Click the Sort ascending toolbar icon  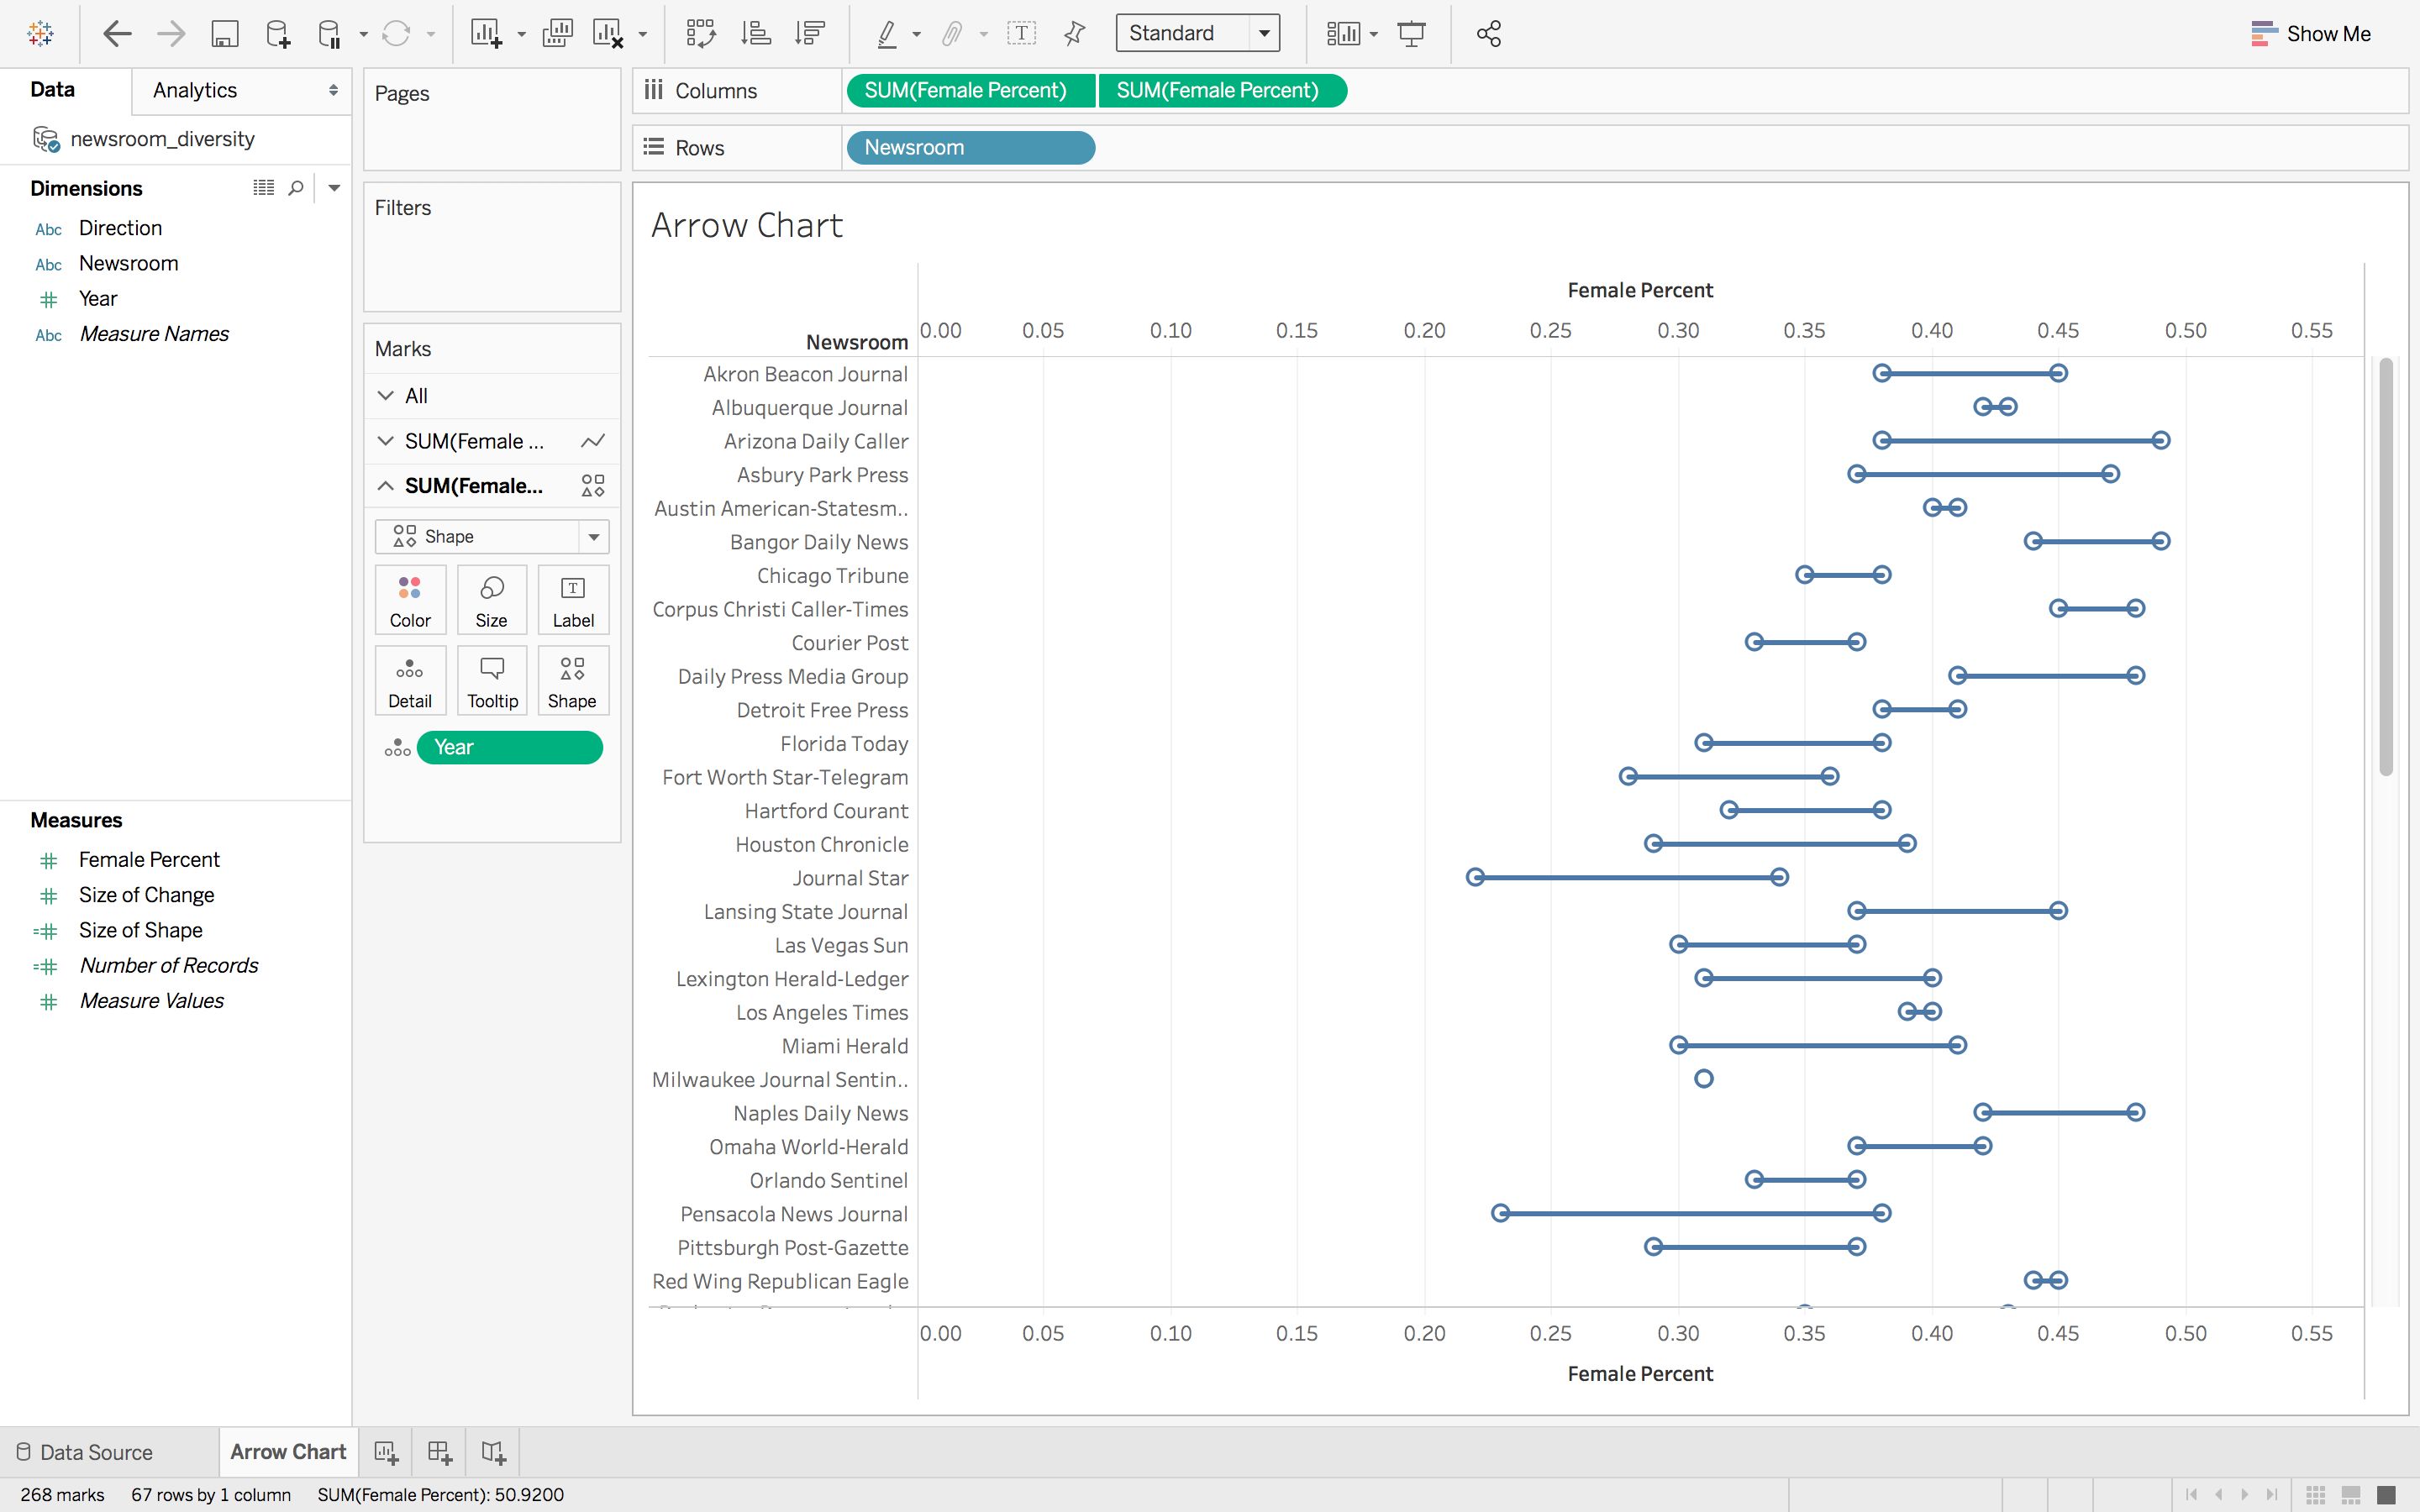click(756, 34)
